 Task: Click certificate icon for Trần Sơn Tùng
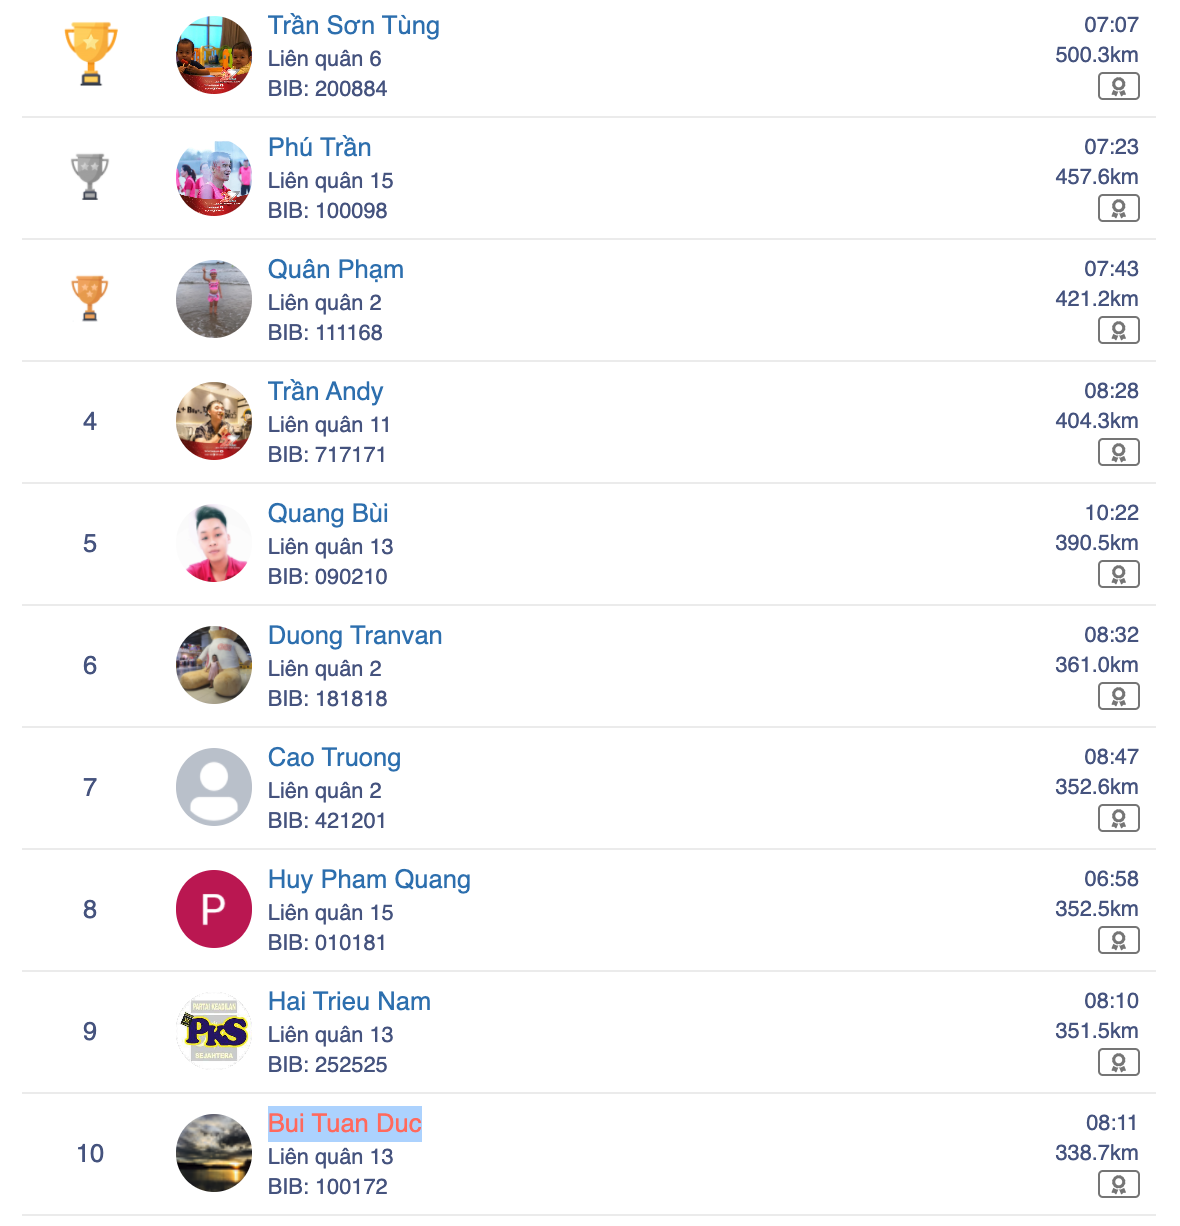tap(1118, 87)
